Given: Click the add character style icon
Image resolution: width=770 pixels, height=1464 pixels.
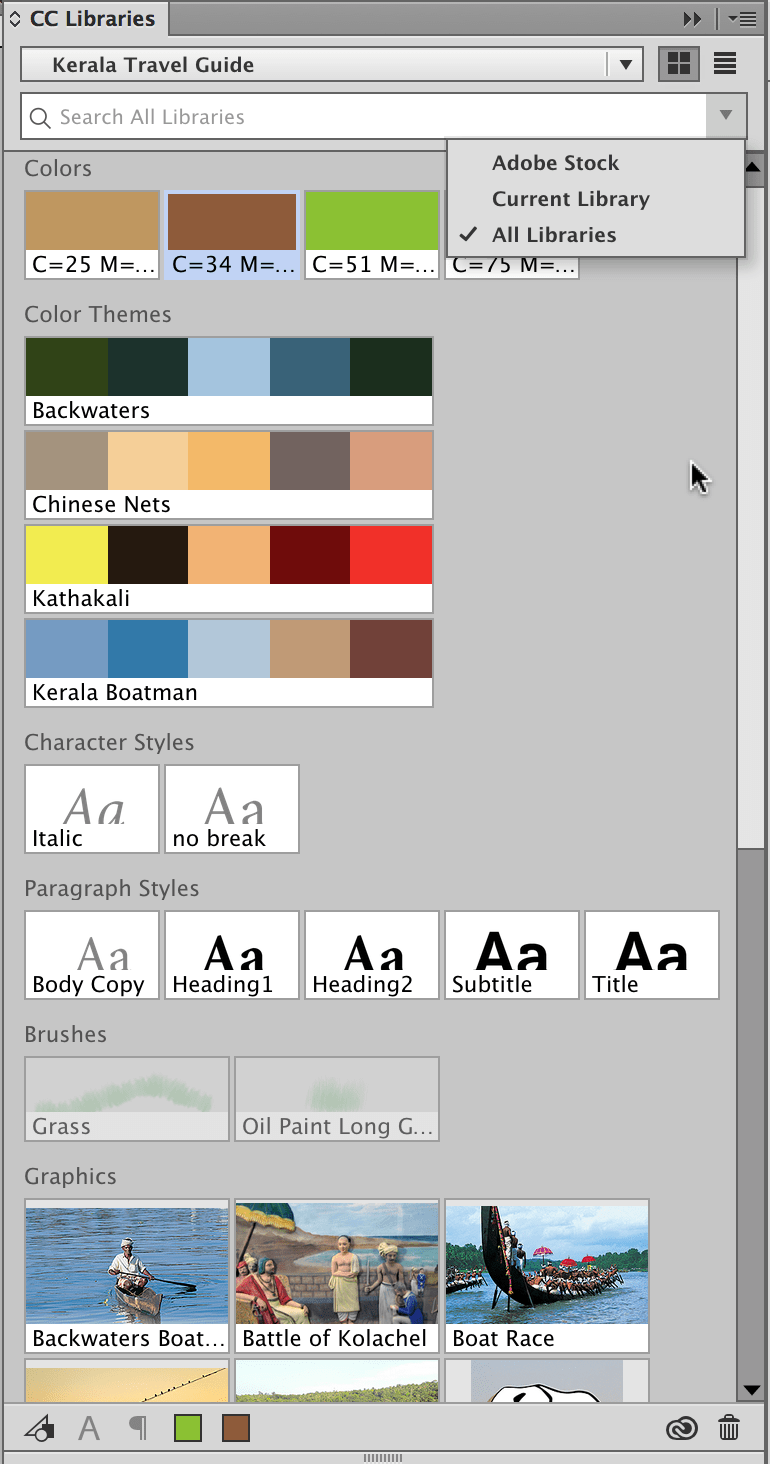Looking at the screenshot, I should (x=89, y=1428).
